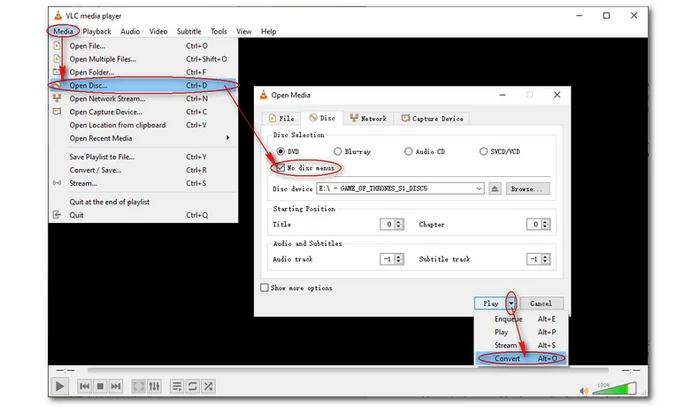Open the dropdown arrow beside Play
The height and width of the screenshot is (407, 700).
[x=511, y=303]
